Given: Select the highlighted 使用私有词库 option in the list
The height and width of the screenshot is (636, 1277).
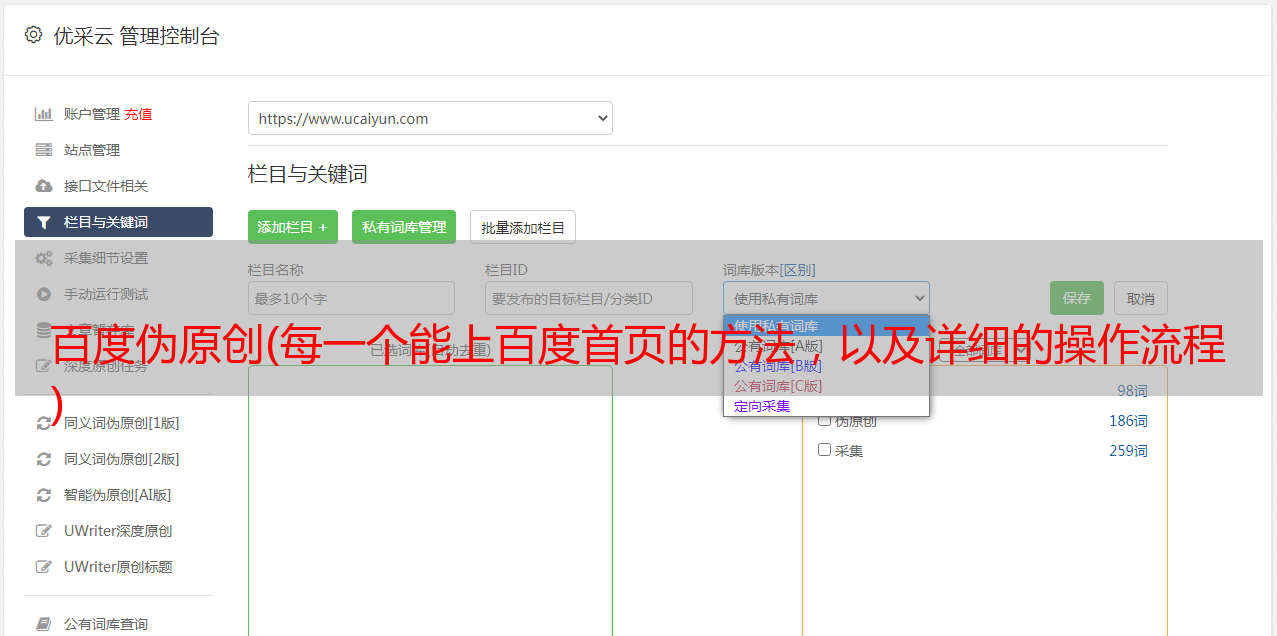Looking at the screenshot, I should tap(826, 326).
